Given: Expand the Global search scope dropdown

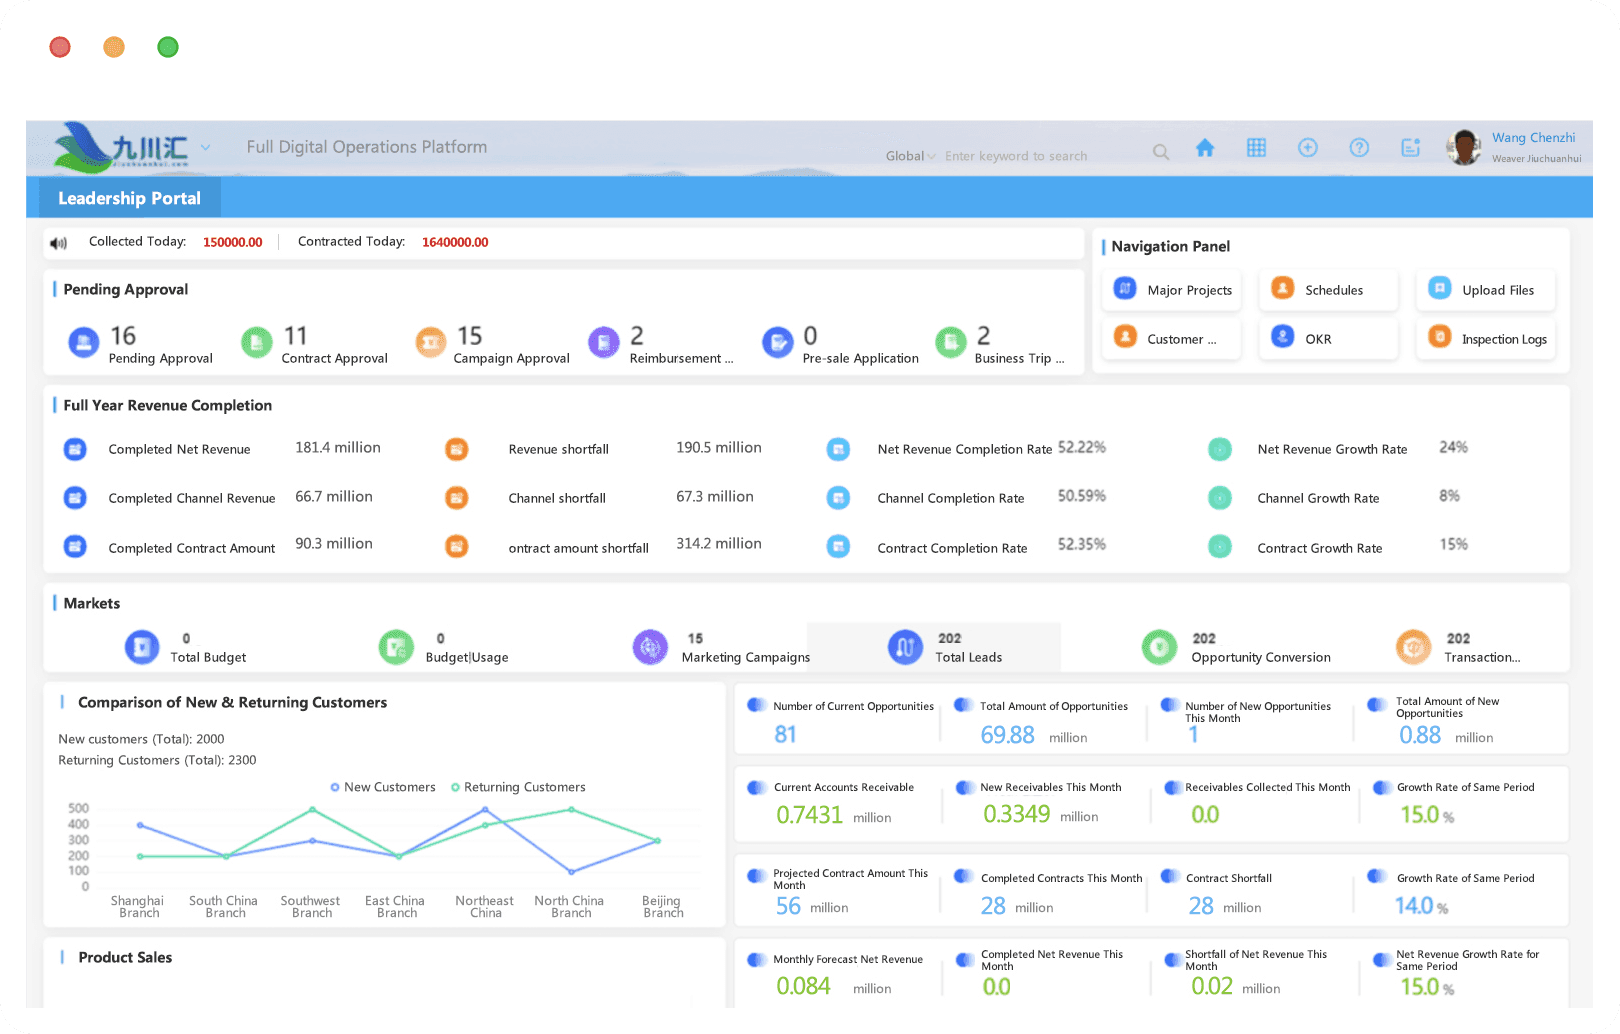Looking at the screenshot, I should 910,156.
